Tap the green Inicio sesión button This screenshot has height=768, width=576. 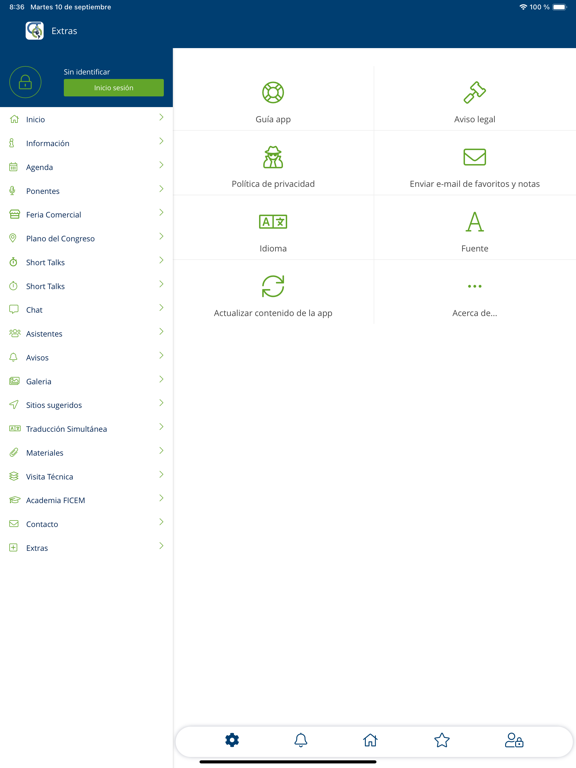[x=114, y=88]
